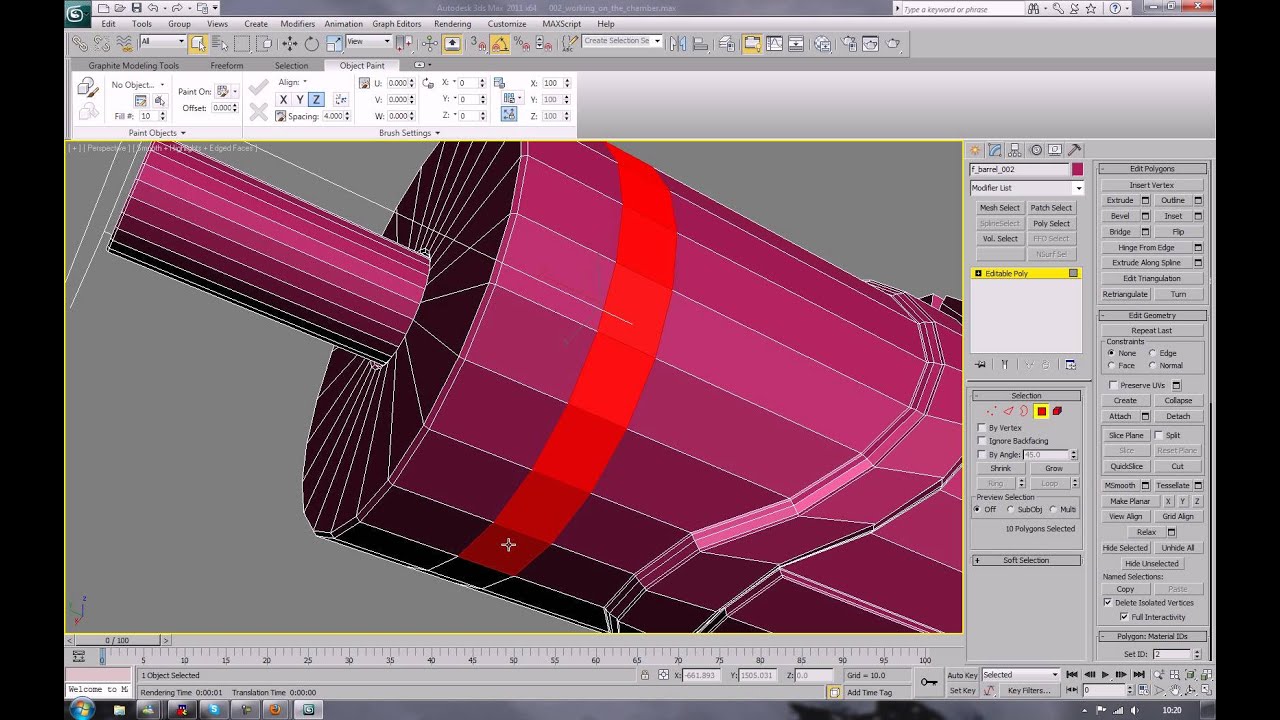Switch to the Freeform ribbon tab
Viewport: 1280px width, 720px height.
pyautogui.click(x=227, y=66)
